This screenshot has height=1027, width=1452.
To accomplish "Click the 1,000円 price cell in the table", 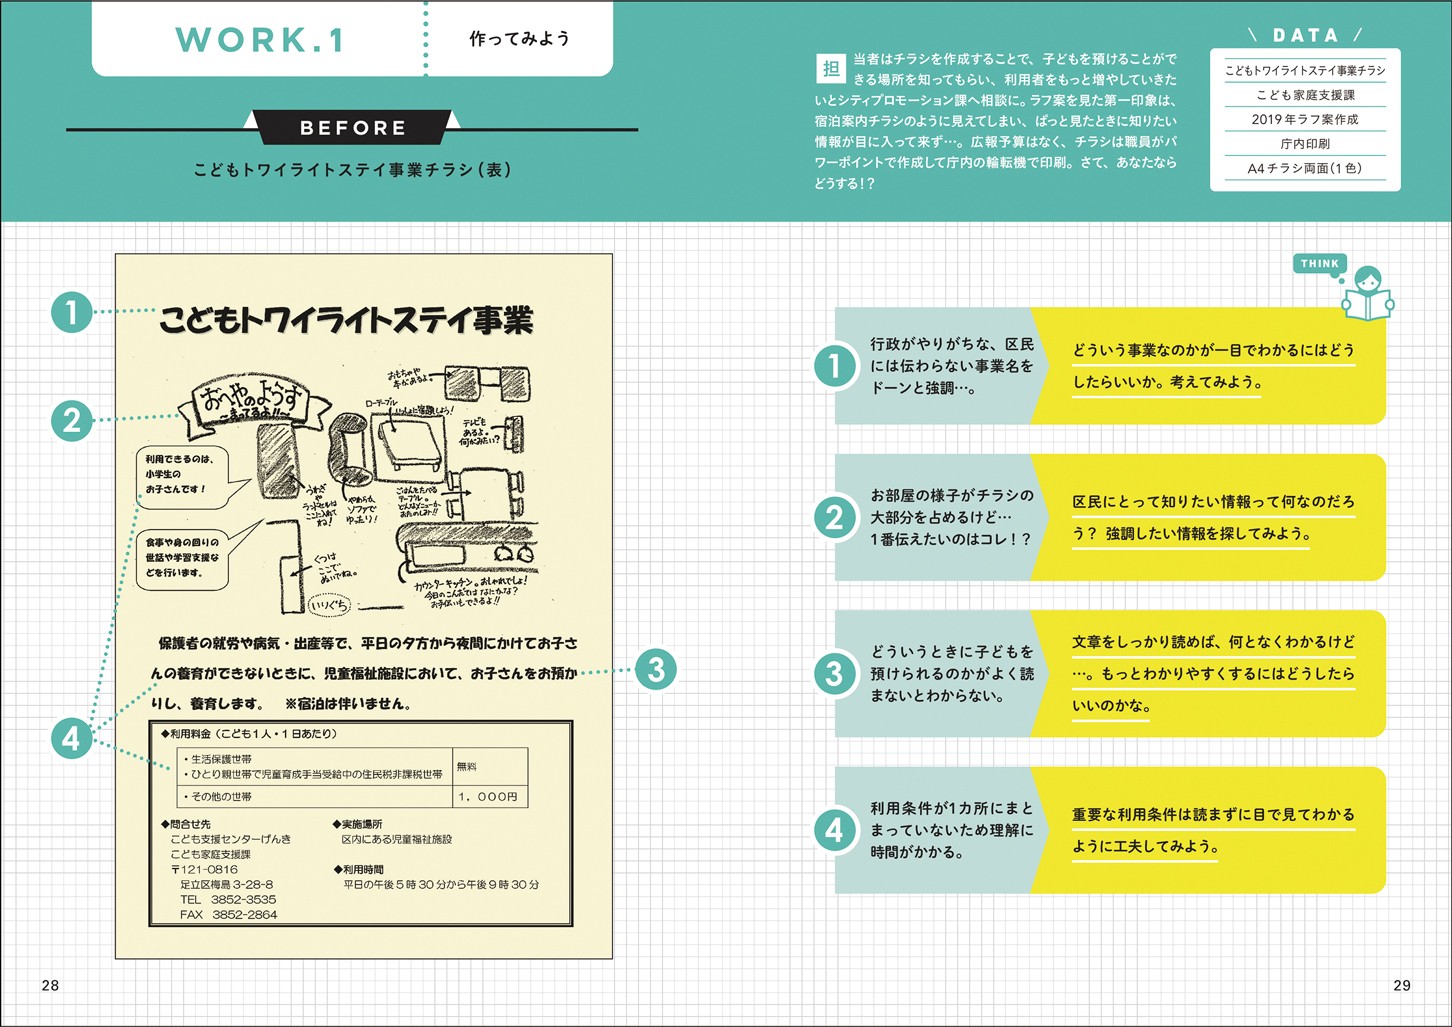I will [x=489, y=797].
